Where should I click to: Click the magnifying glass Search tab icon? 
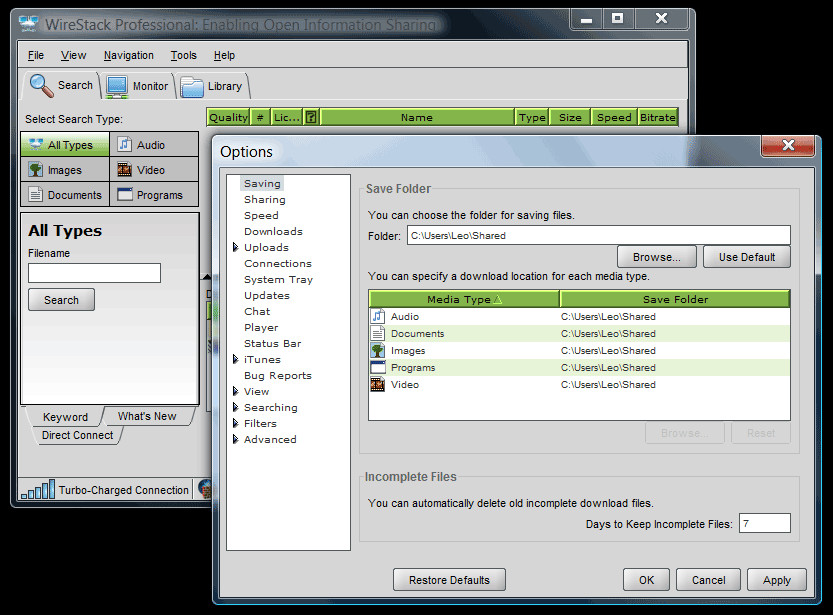[41, 86]
